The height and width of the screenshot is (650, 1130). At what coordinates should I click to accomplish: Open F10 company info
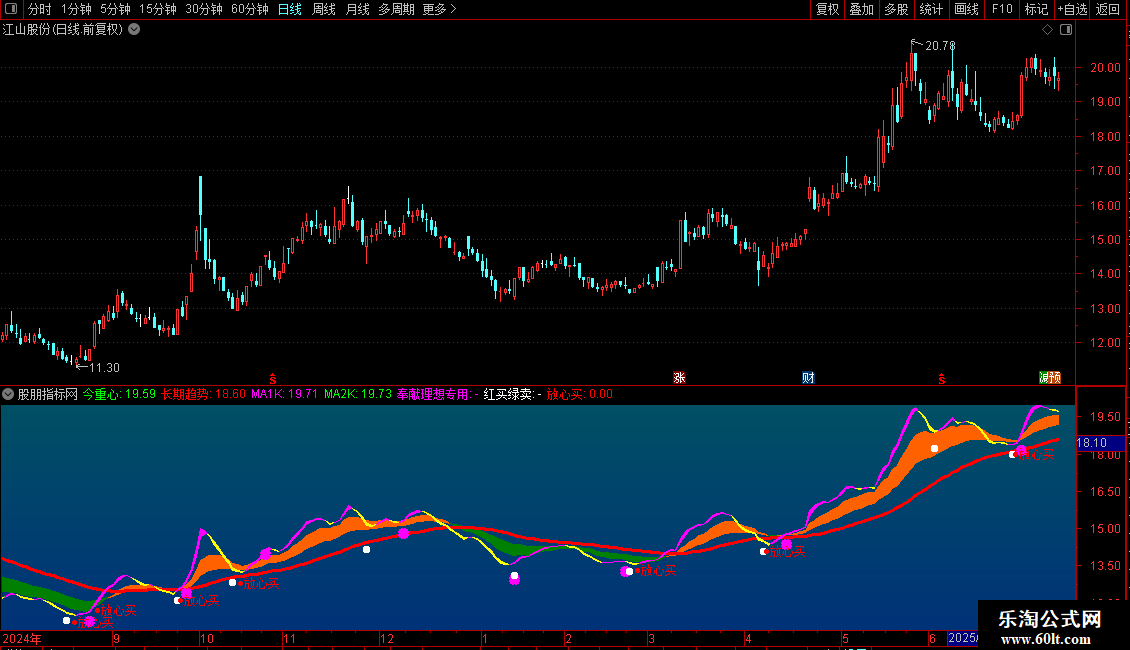pos(1002,9)
